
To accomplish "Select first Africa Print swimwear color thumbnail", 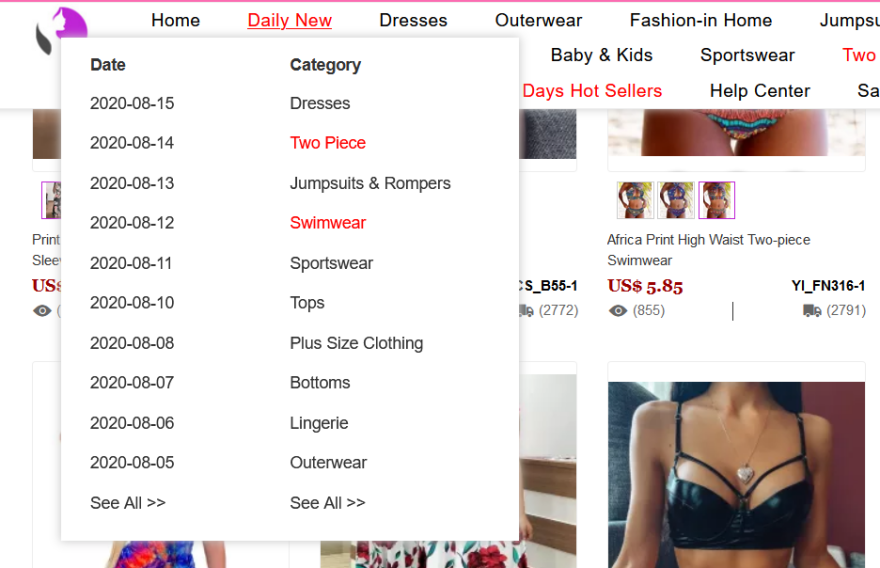I will 635,200.
